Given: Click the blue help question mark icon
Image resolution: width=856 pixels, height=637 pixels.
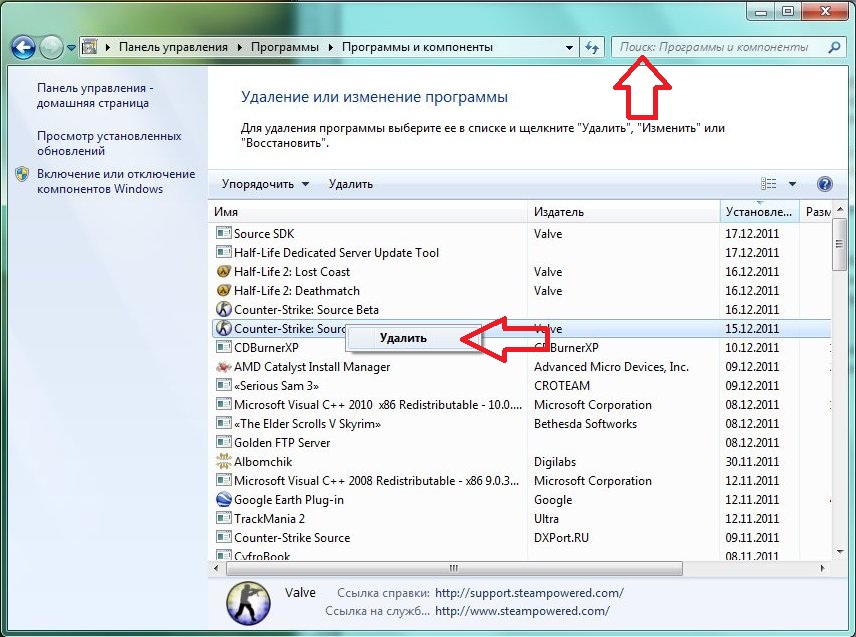Looking at the screenshot, I should pyautogui.click(x=825, y=184).
